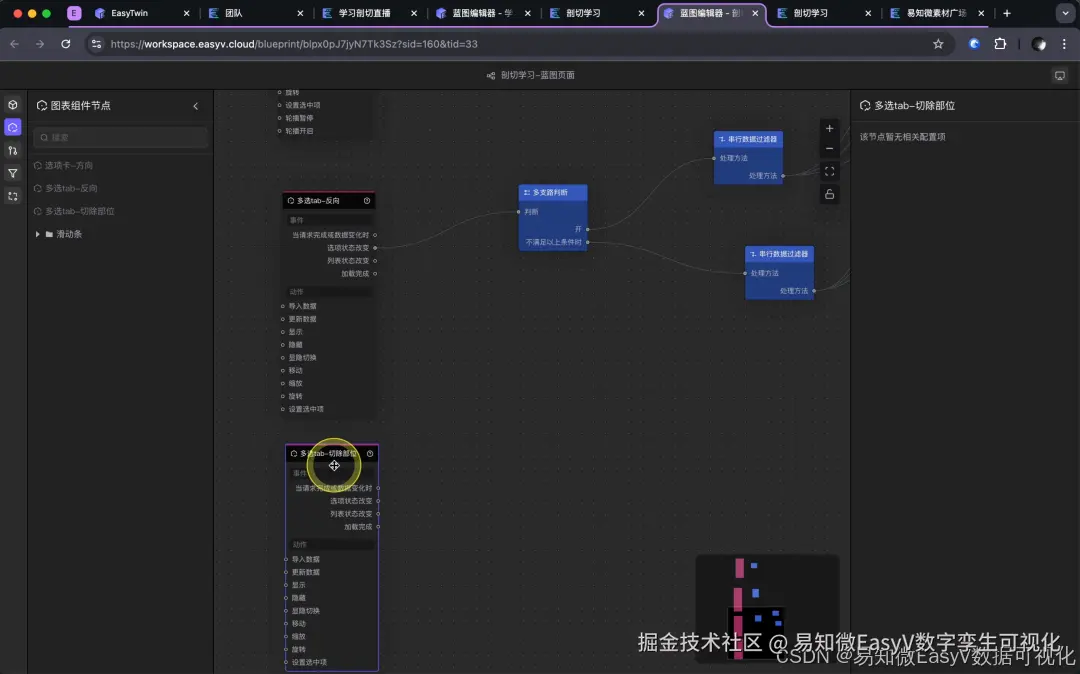The image size is (1080, 674).
Task: Click the fit-to-view icon on canvas toolbar
Action: point(829,171)
